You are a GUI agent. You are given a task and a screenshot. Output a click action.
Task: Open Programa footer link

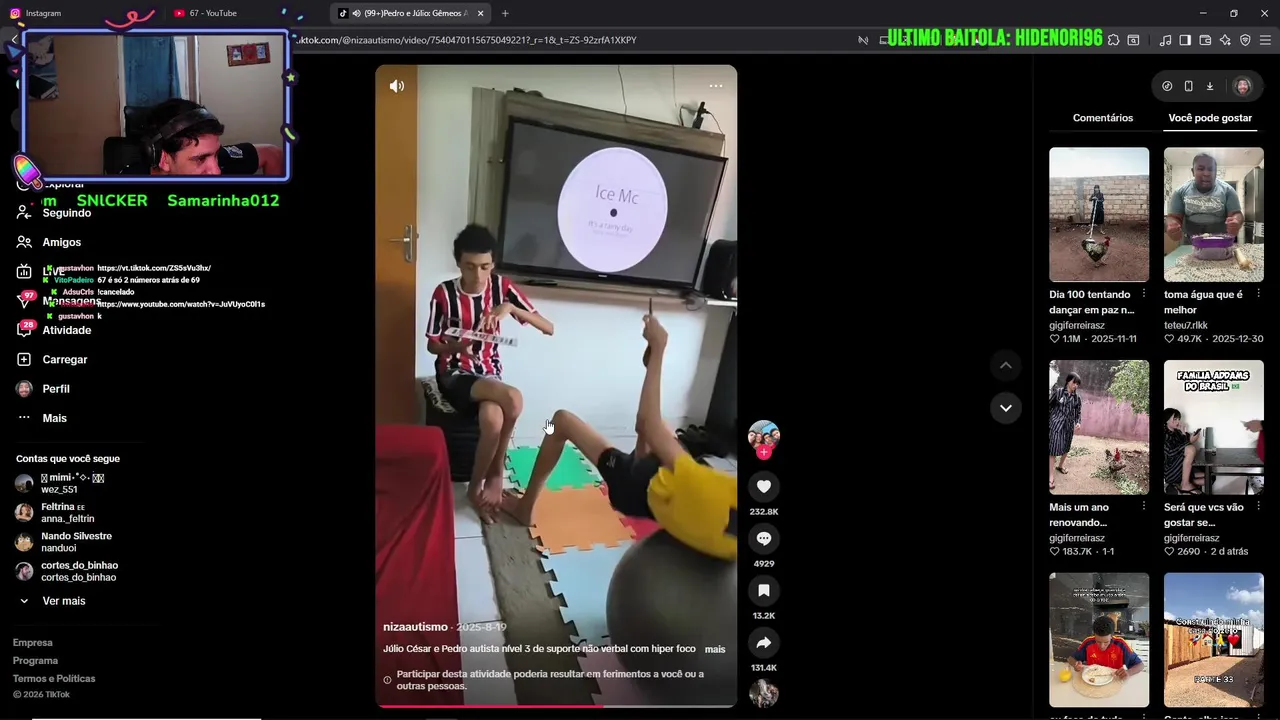[x=35, y=661]
